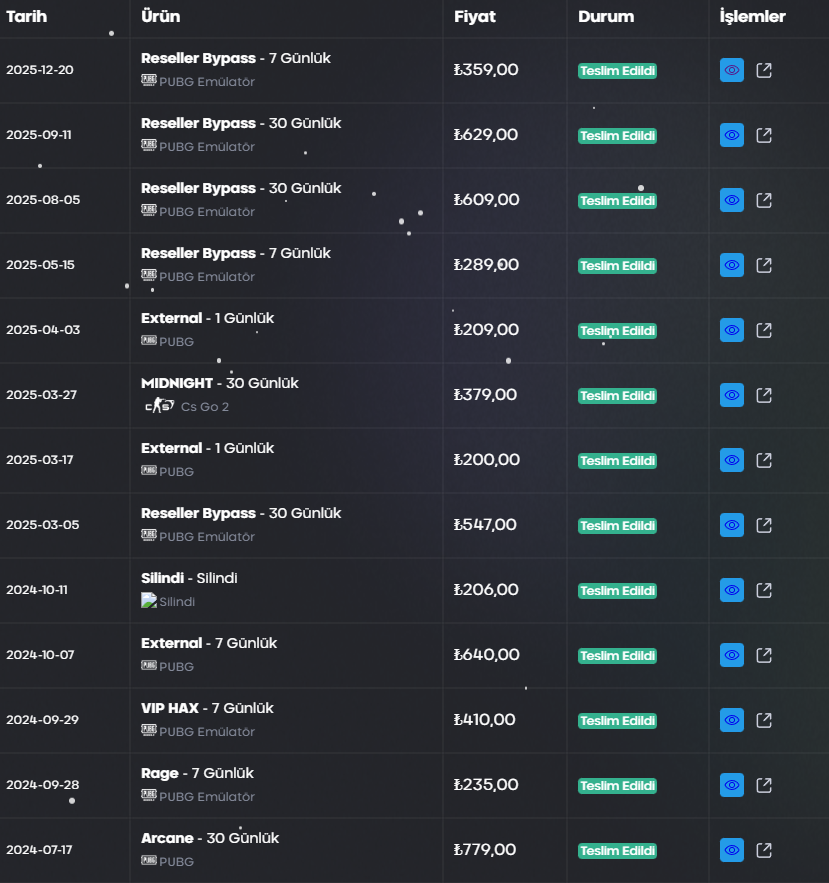
Task: Click the product name Arcane - 30 Günlük
Action: (210, 838)
